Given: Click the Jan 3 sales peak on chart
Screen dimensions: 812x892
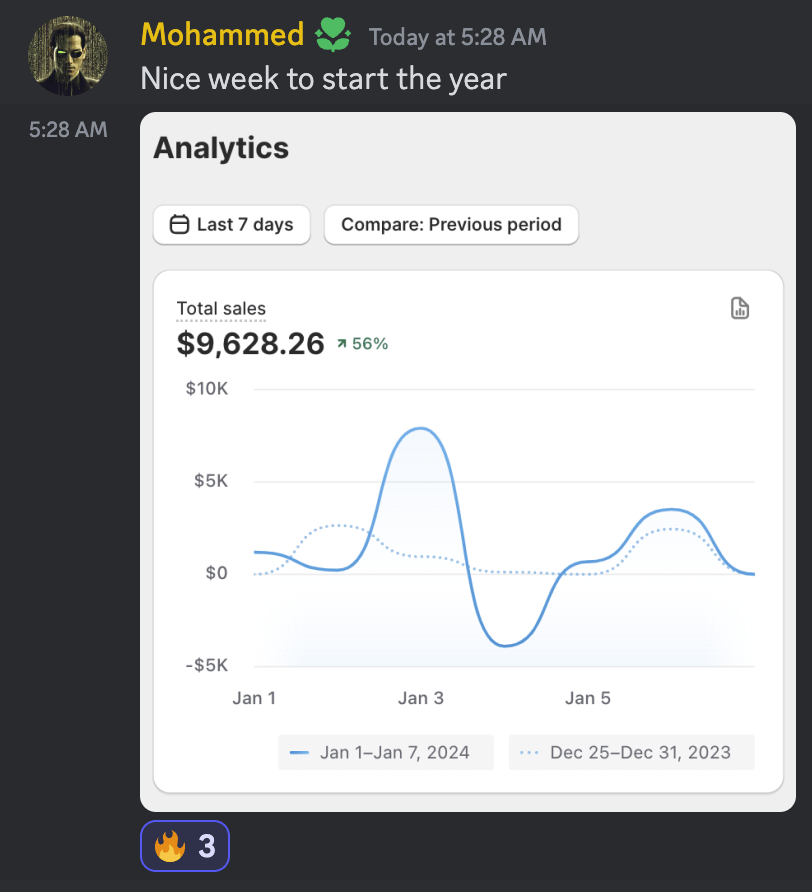Looking at the screenshot, I should point(421,428).
